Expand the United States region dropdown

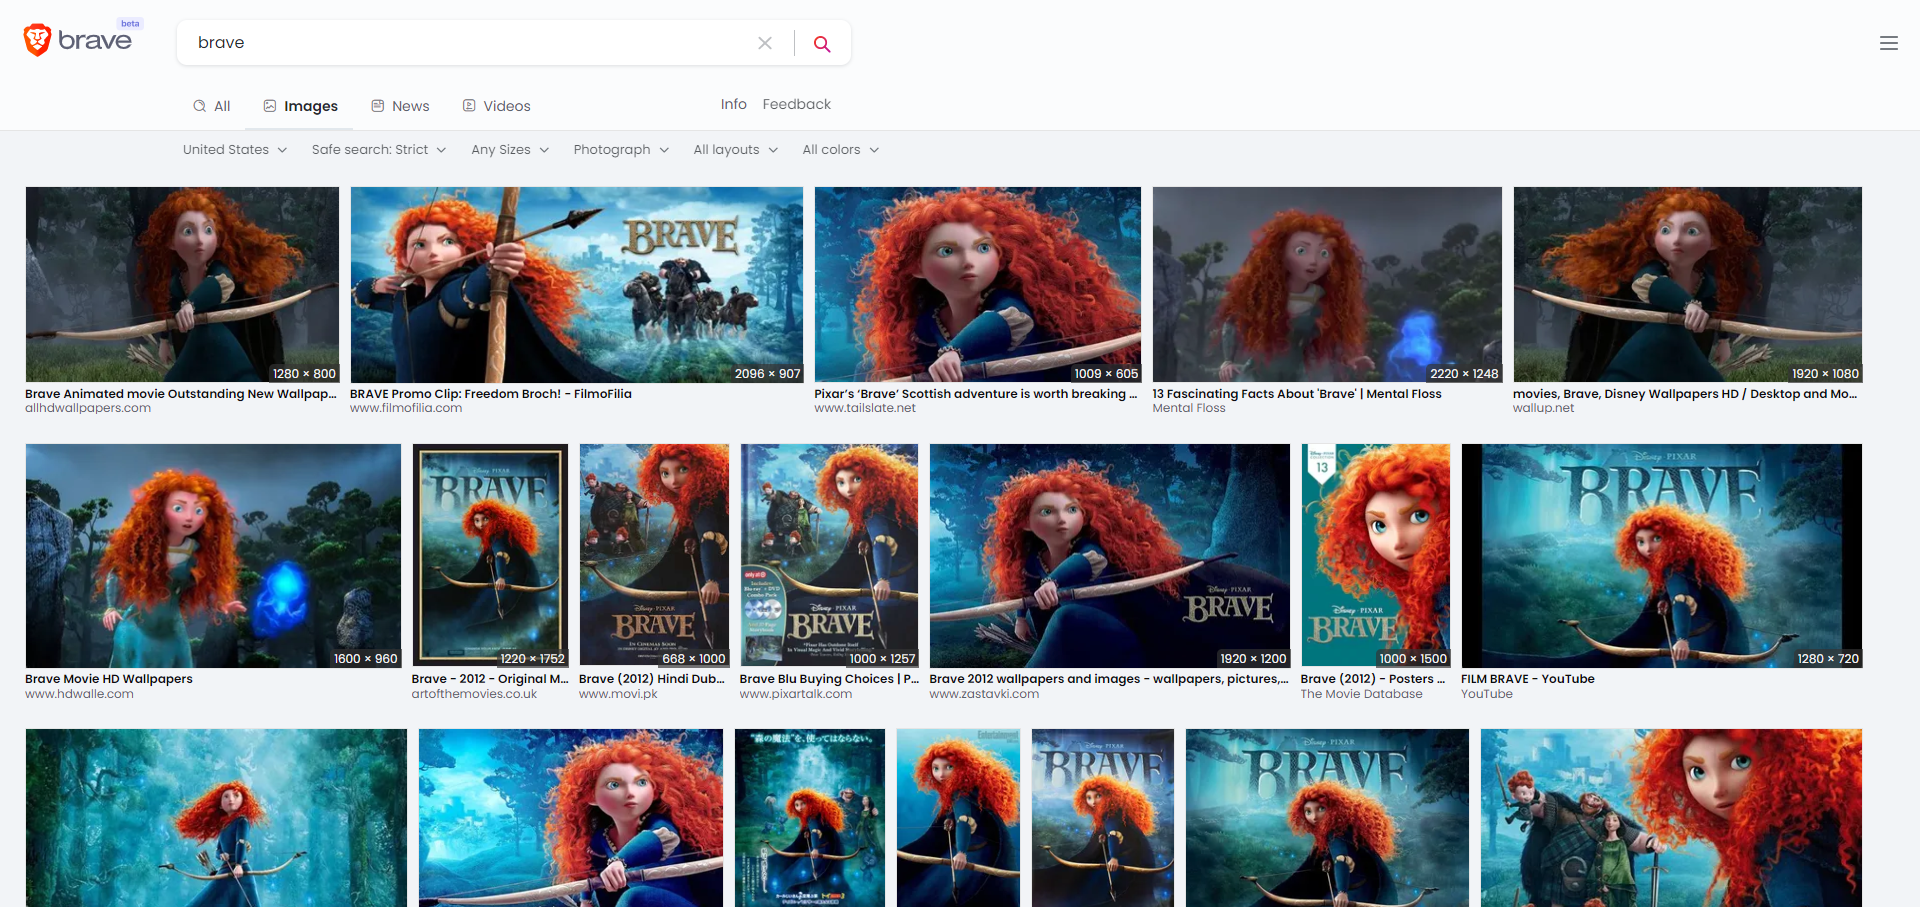[x=235, y=150]
